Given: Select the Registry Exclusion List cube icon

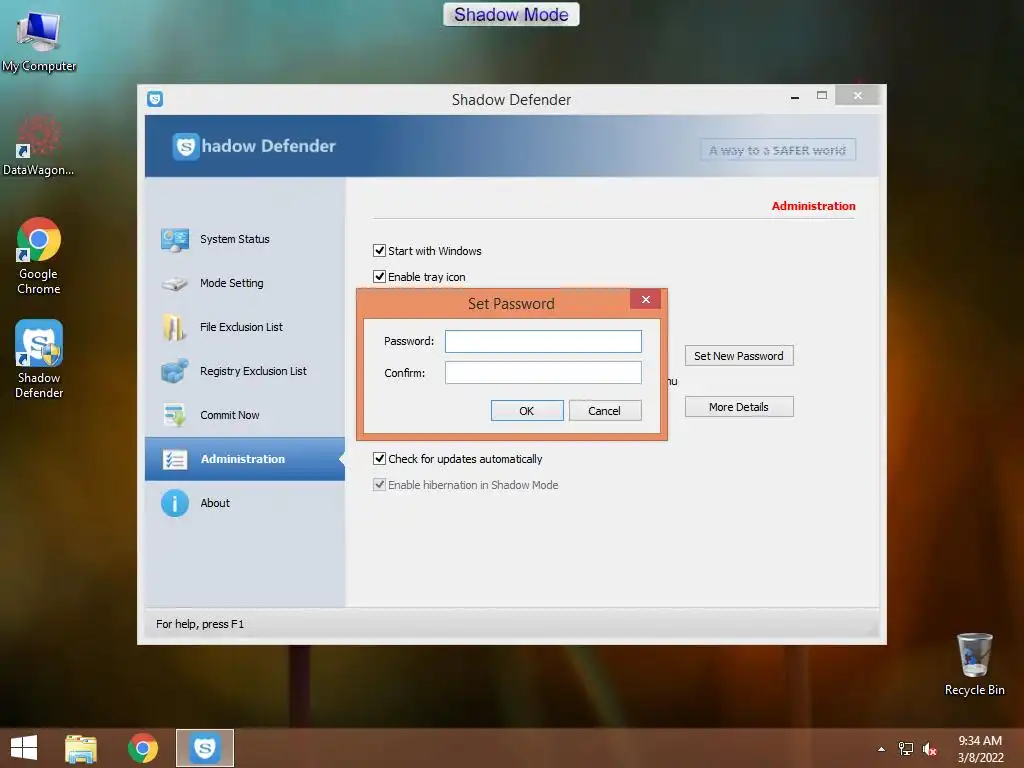Looking at the screenshot, I should 174,371.
